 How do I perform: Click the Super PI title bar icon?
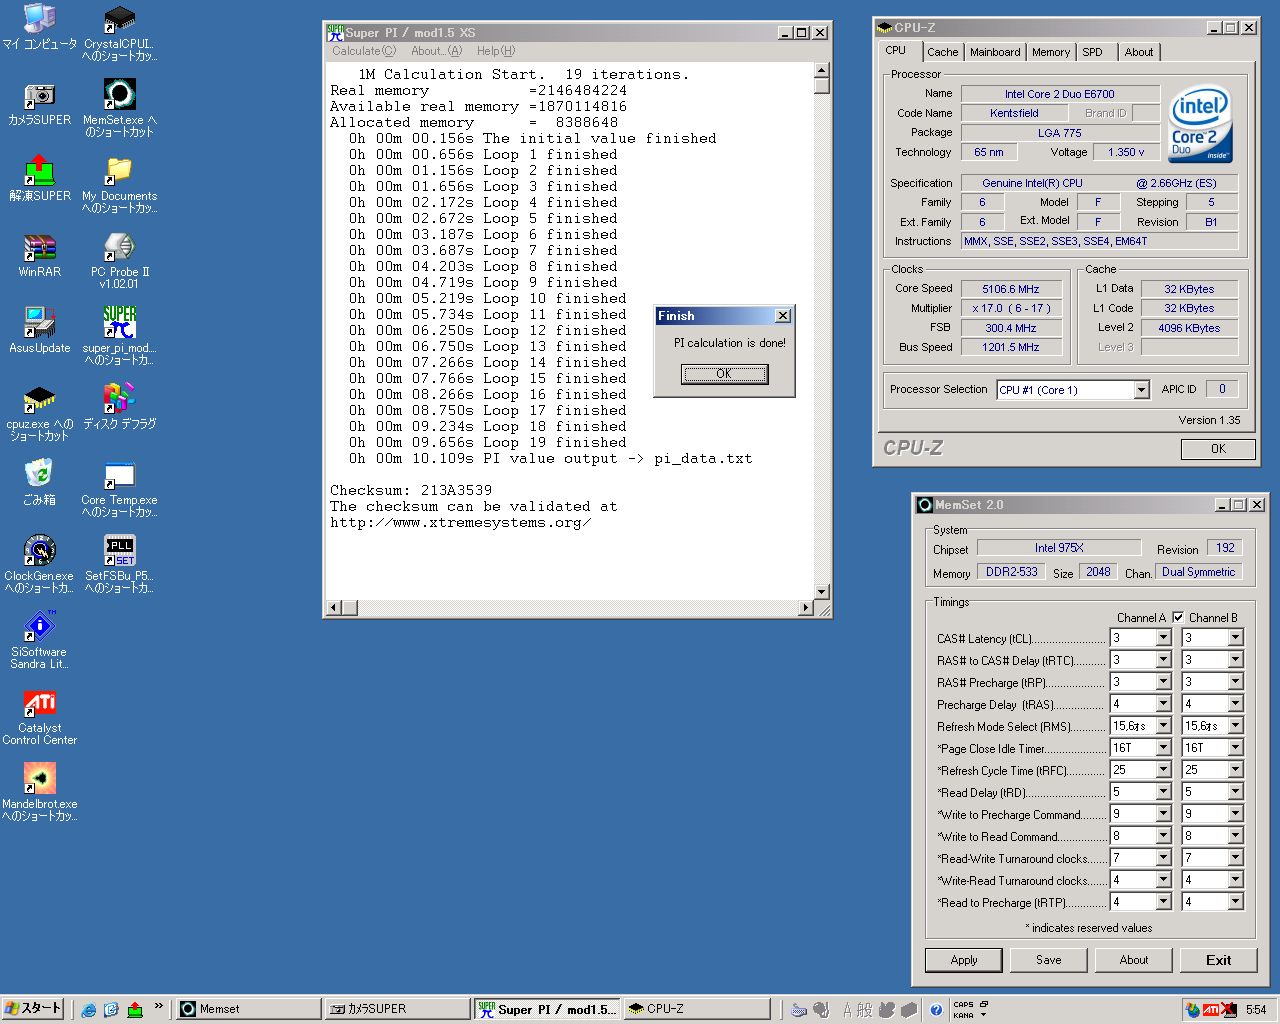336,32
